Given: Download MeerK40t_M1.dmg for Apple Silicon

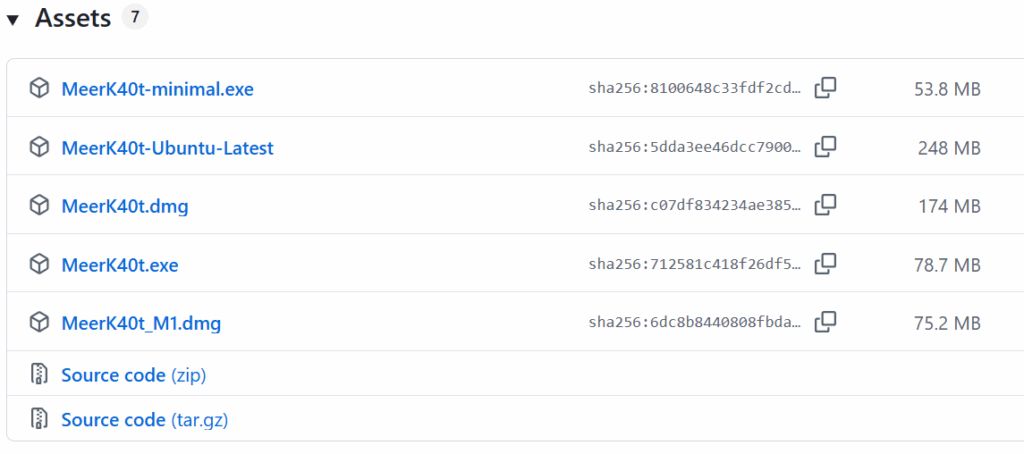Looking at the screenshot, I should pyautogui.click(x=141, y=324).
